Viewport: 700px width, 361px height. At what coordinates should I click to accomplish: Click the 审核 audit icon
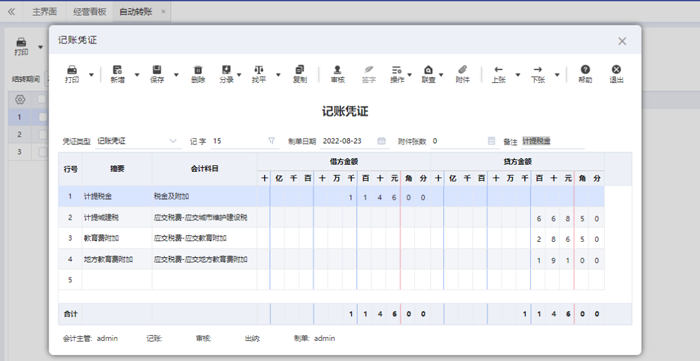tap(338, 74)
